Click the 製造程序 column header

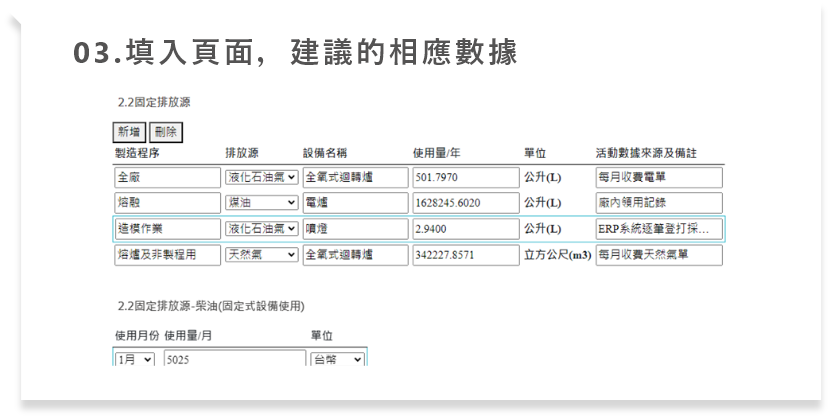137,153
